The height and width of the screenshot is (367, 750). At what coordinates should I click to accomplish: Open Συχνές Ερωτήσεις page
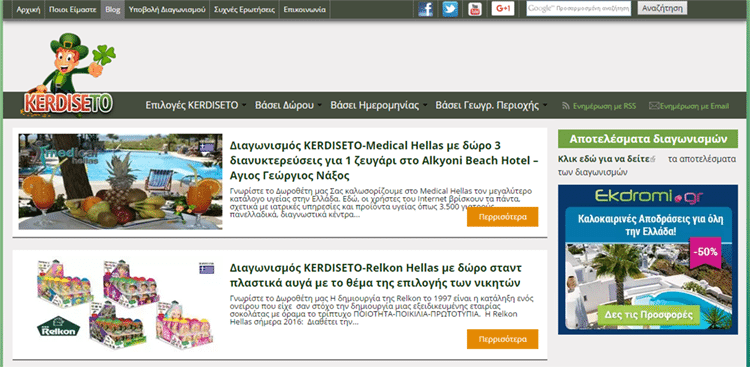(x=244, y=10)
